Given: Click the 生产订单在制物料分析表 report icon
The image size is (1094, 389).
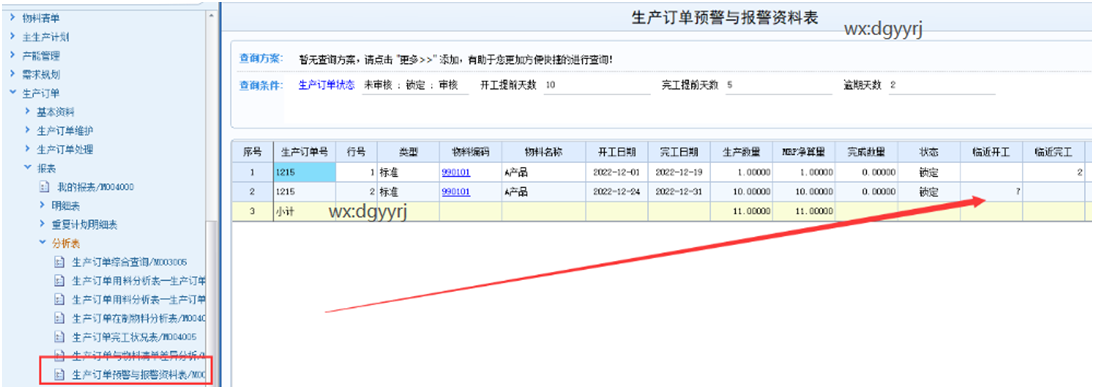Looking at the screenshot, I should (59, 319).
